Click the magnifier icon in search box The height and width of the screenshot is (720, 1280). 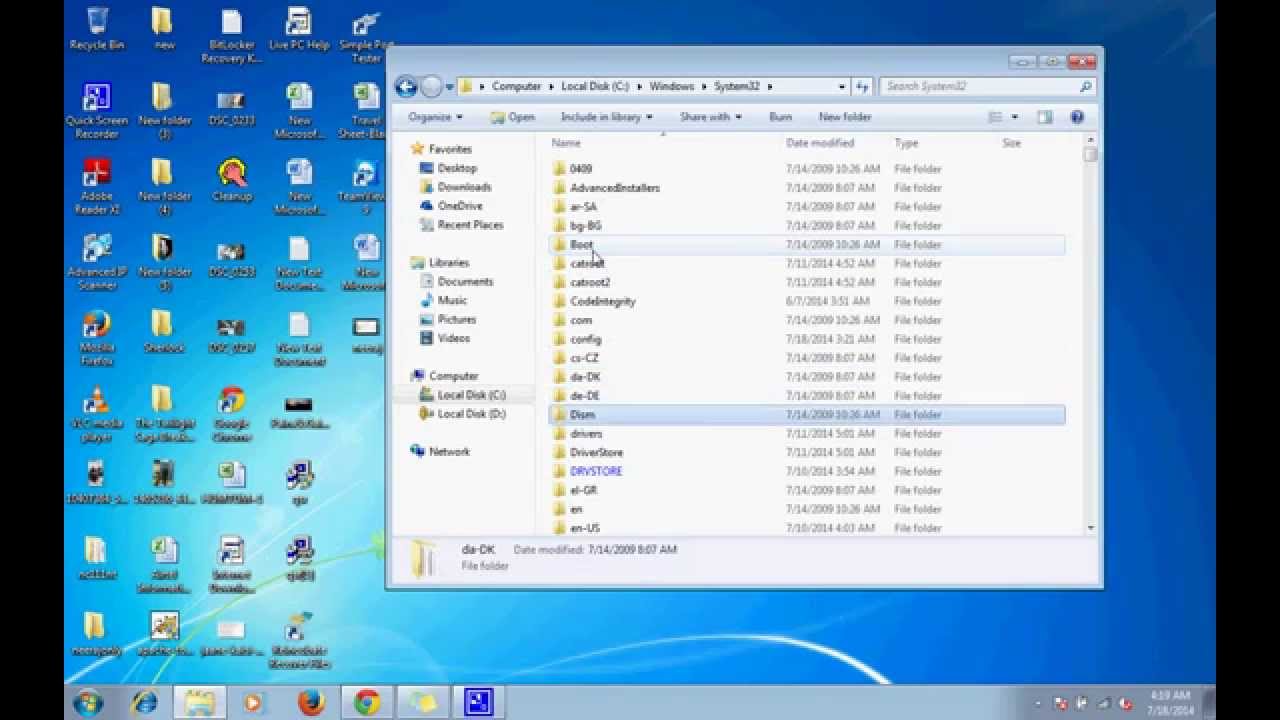[1085, 87]
